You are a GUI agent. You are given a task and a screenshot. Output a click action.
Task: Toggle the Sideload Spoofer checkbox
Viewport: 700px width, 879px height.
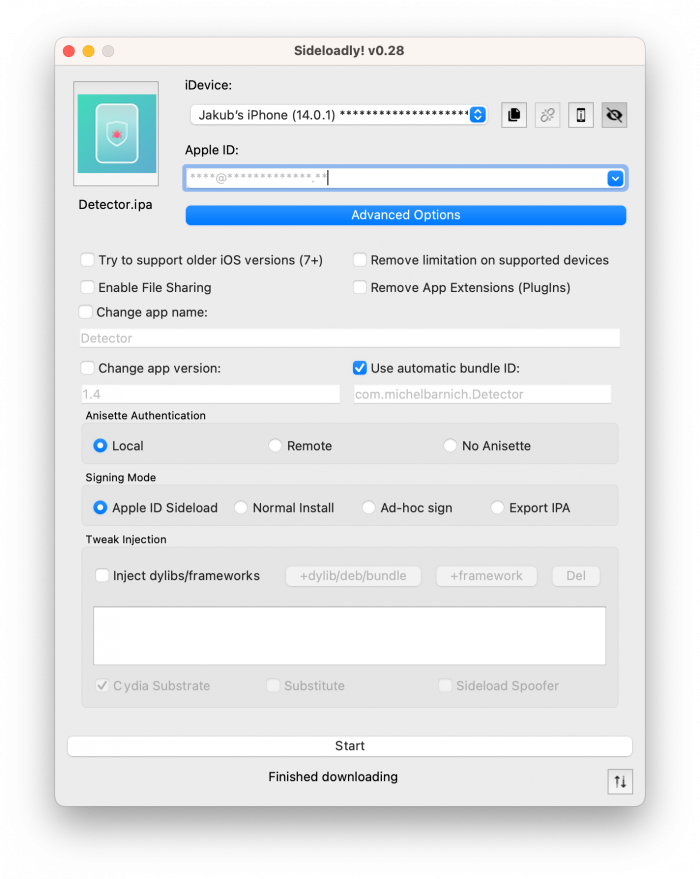click(445, 686)
